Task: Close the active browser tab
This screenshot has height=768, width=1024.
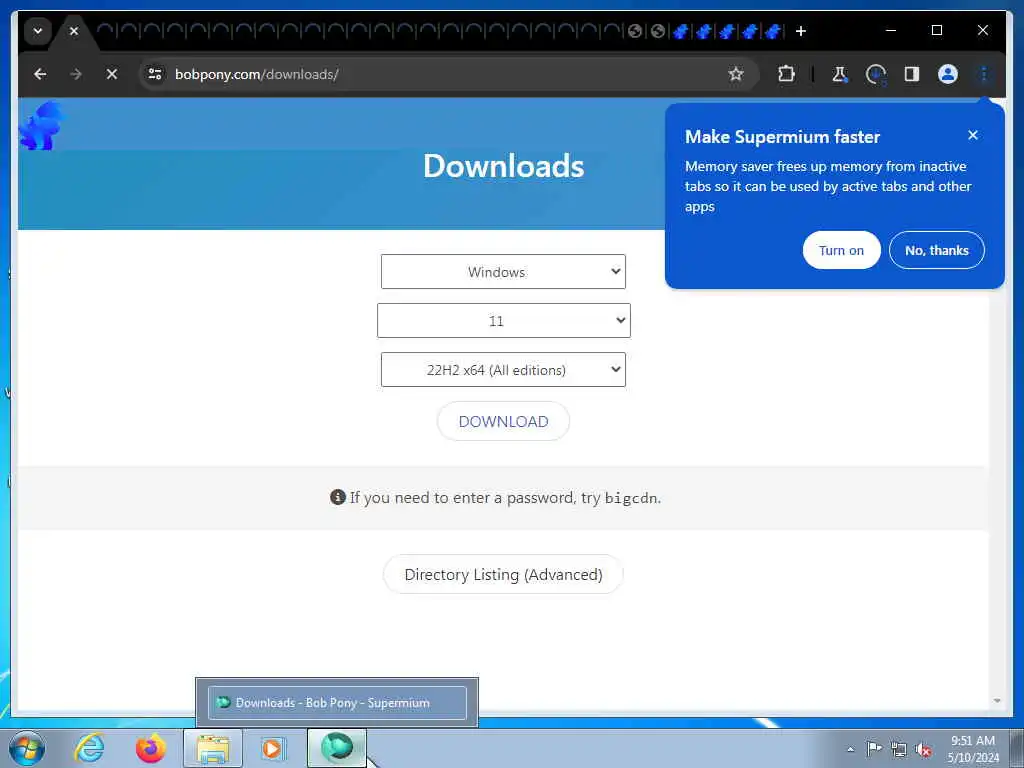Action: tap(74, 31)
